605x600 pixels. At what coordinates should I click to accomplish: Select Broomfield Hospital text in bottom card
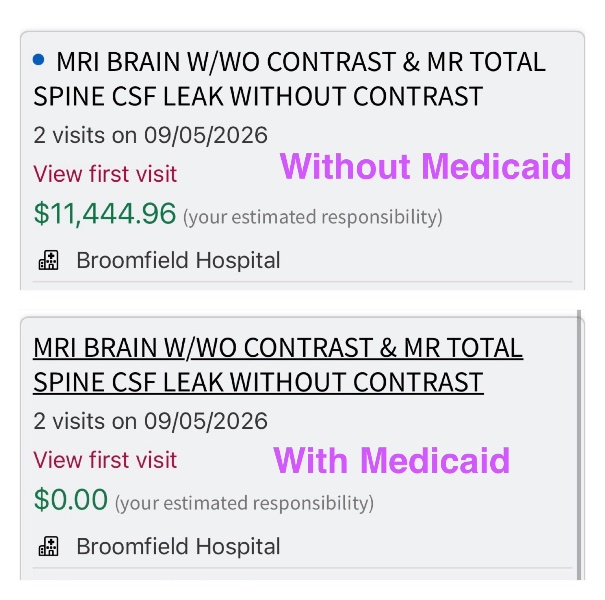[178, 546]
